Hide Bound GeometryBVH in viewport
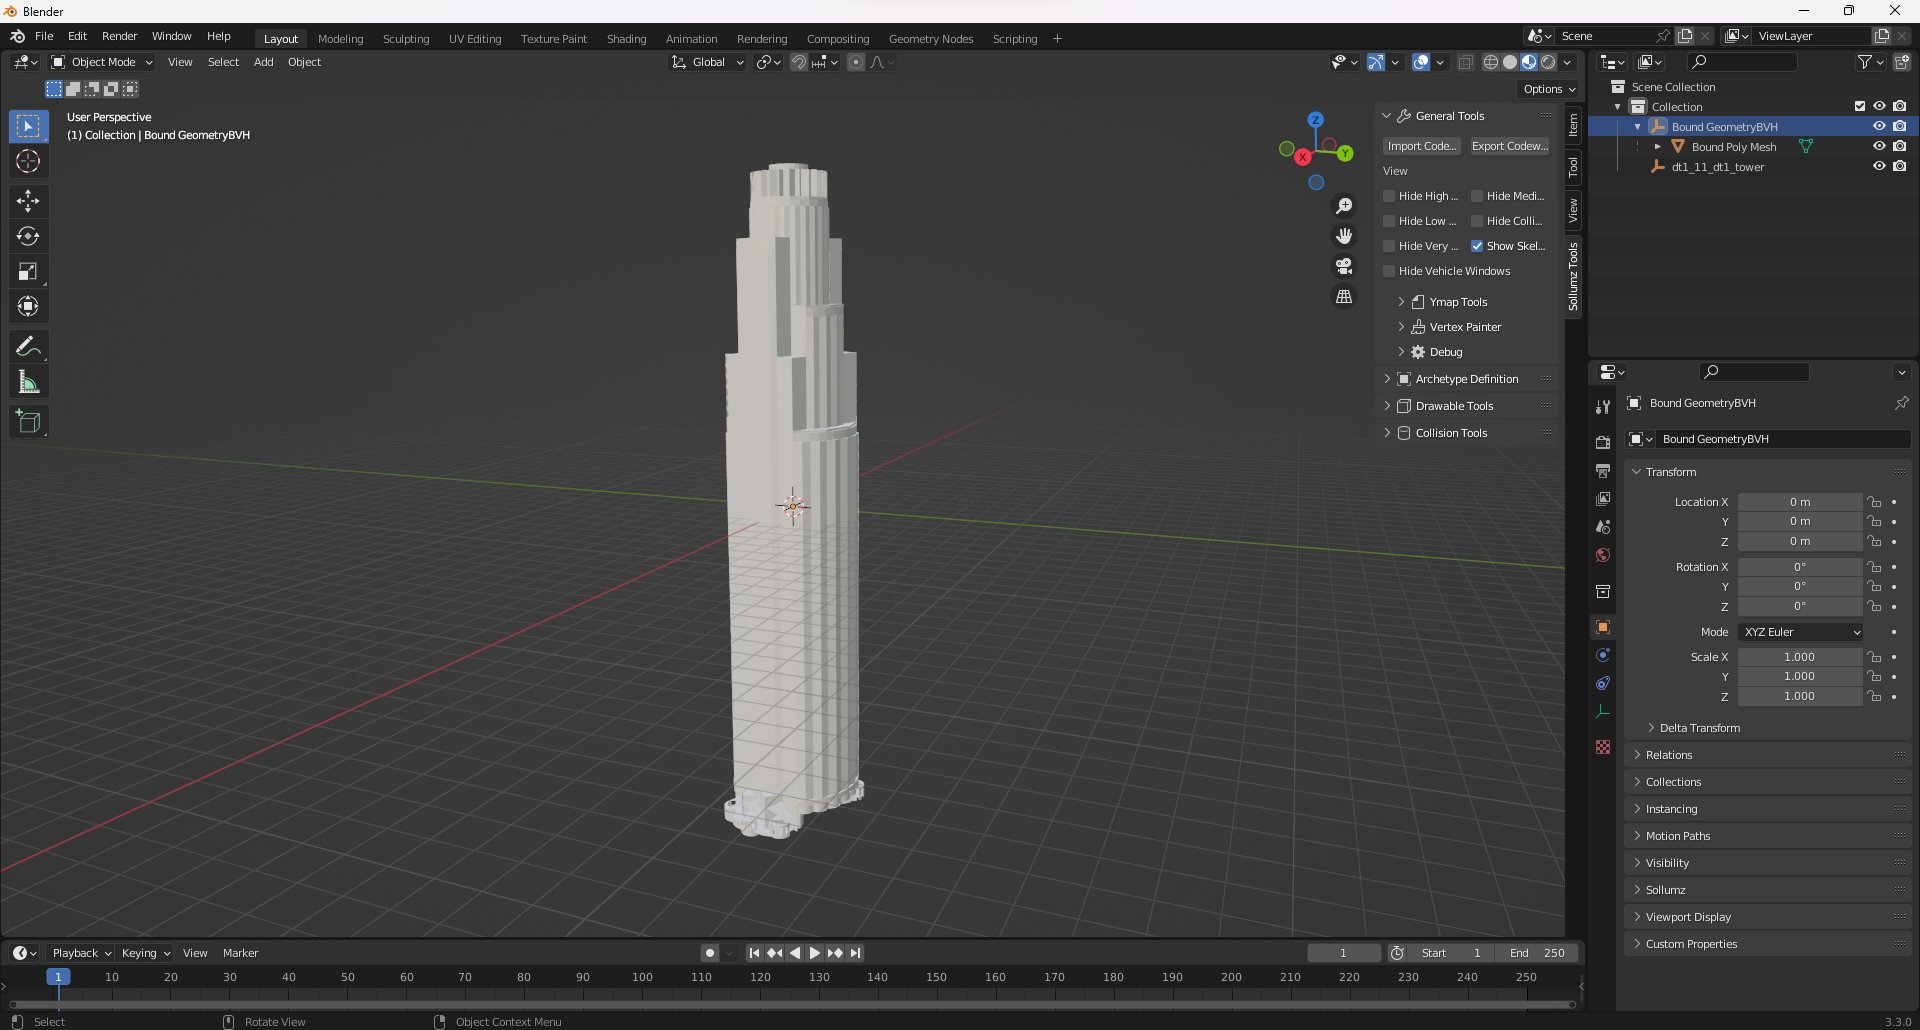The width and height of the screenshot is (1920, 1030). click(x=1879, y=127)
